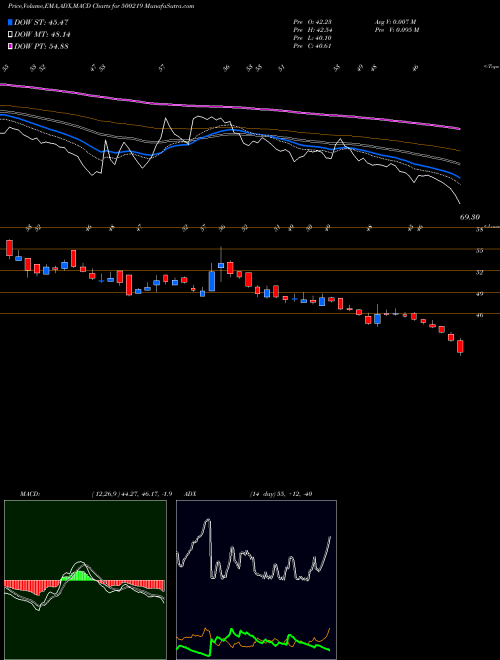
Task: Click the blue DOW ST legend swatch
Action: [x=10, y=22]
